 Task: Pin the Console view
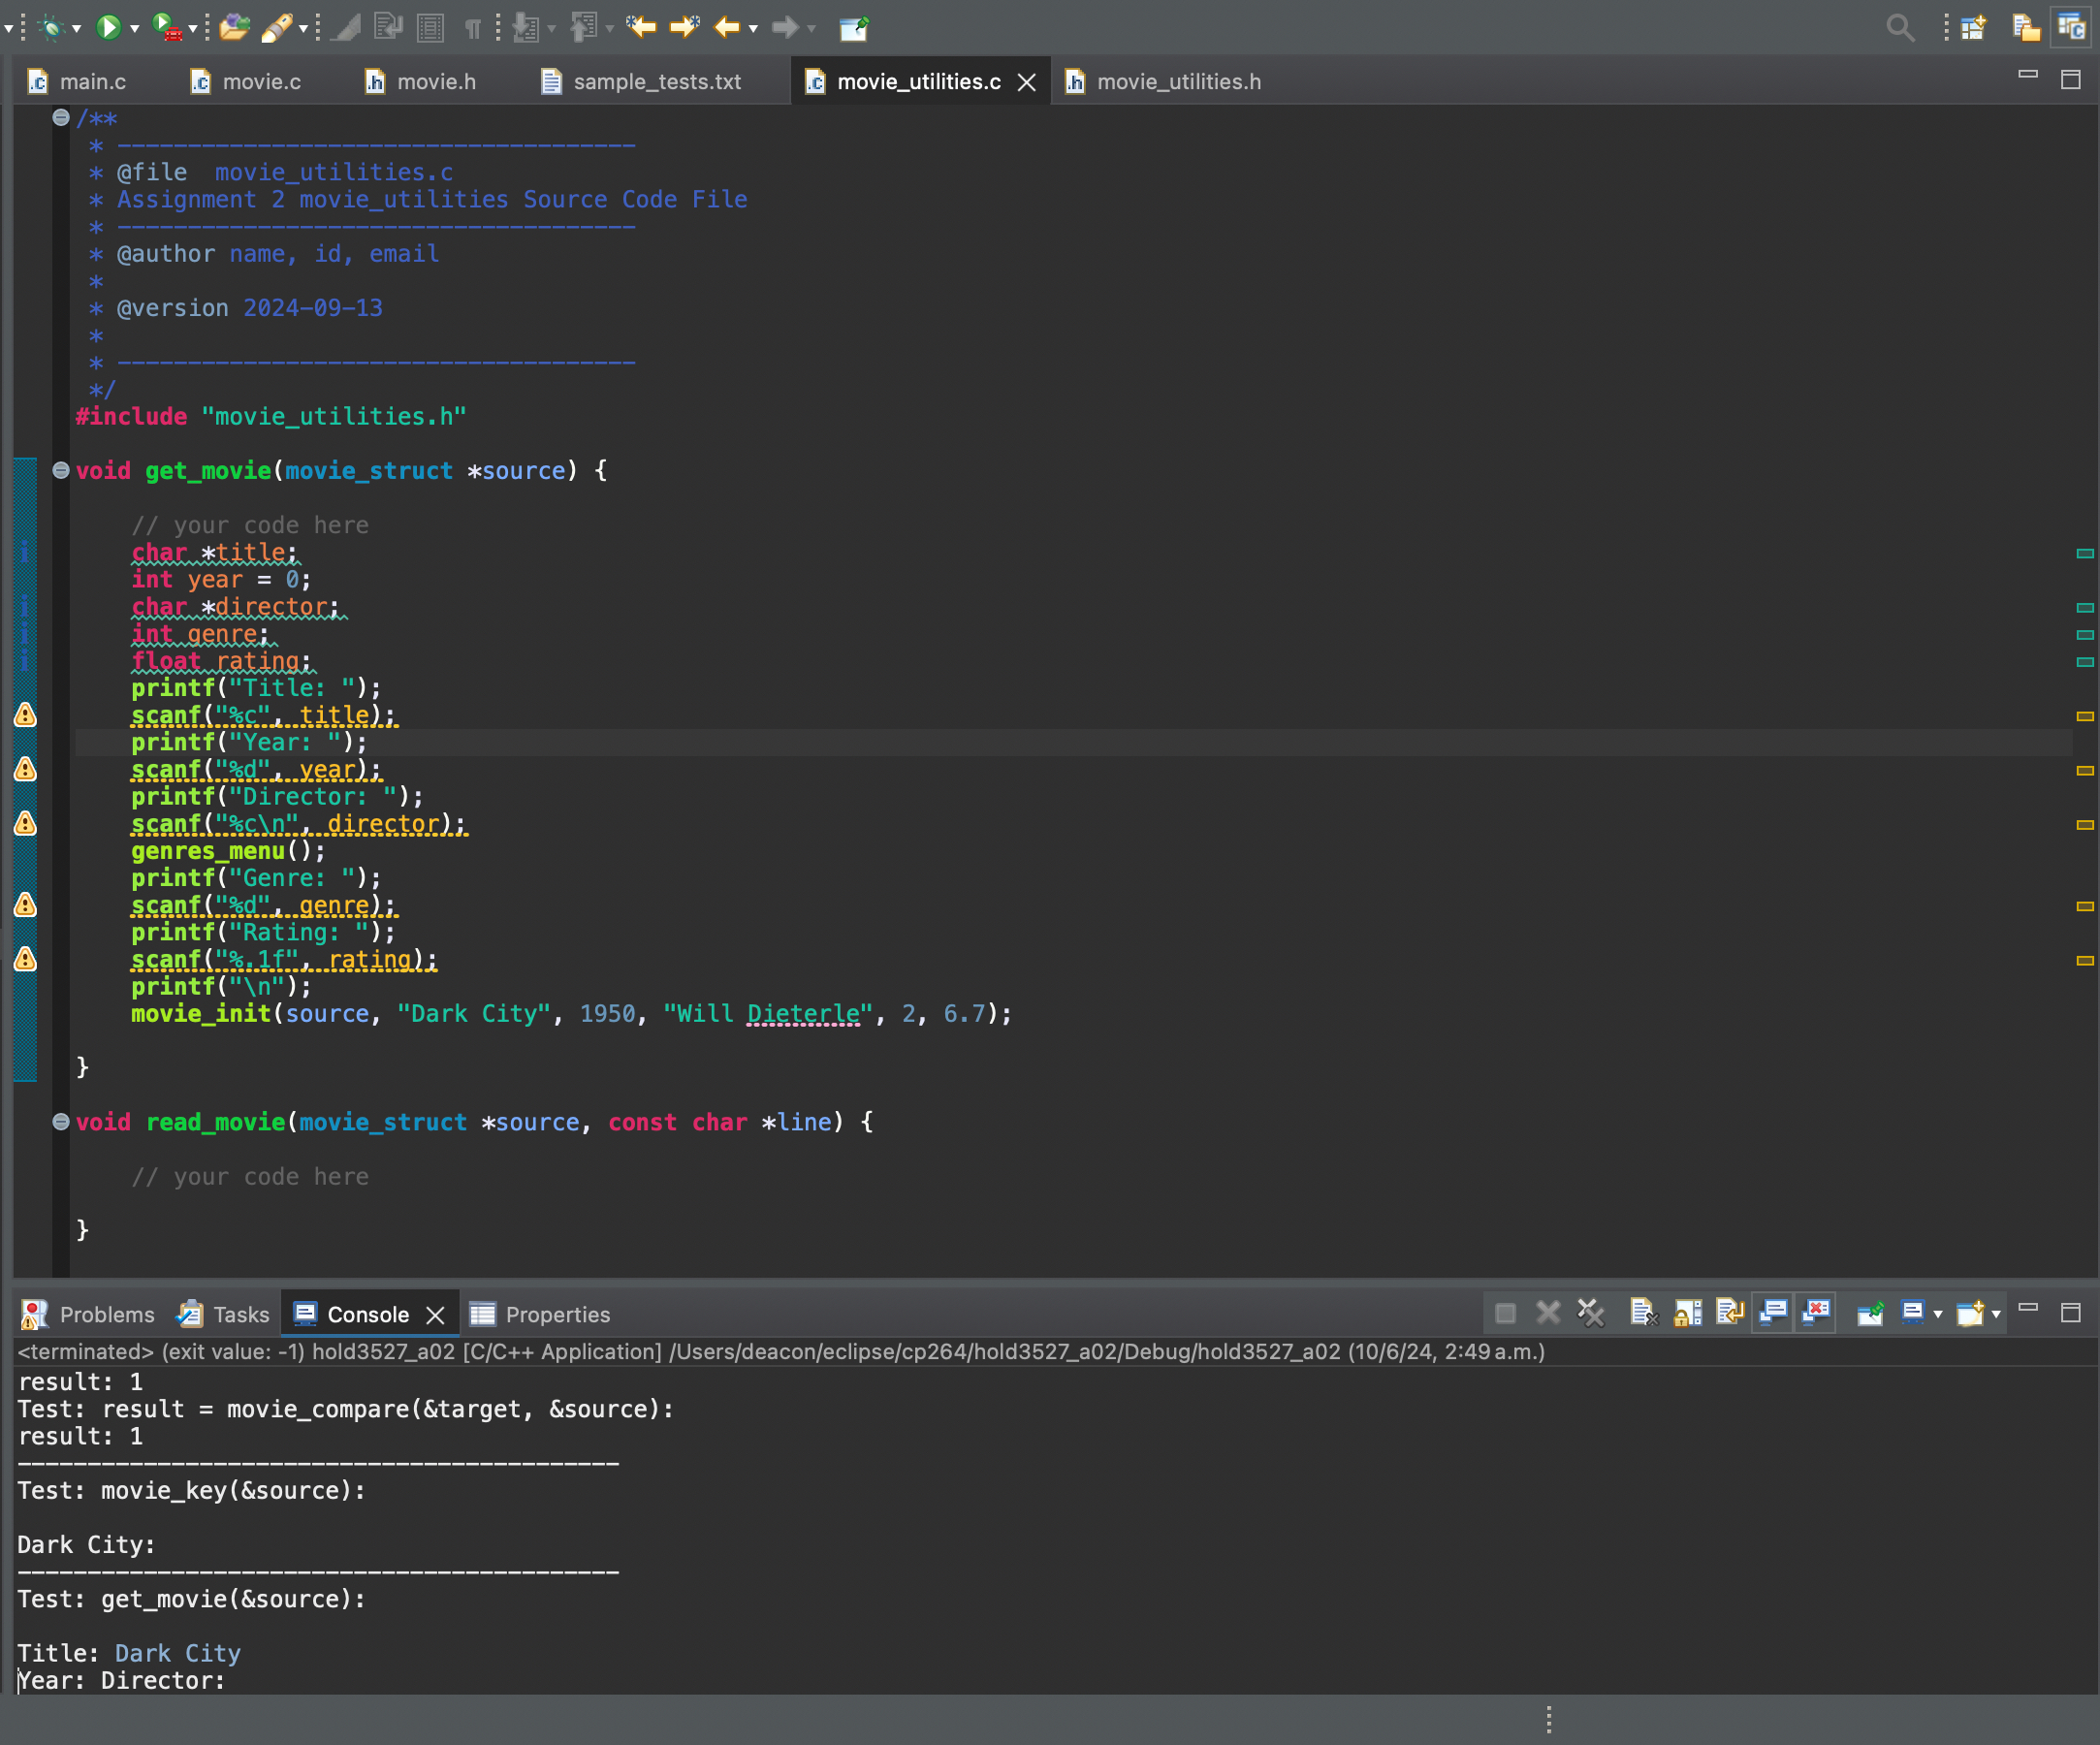coord(1871,1313)
